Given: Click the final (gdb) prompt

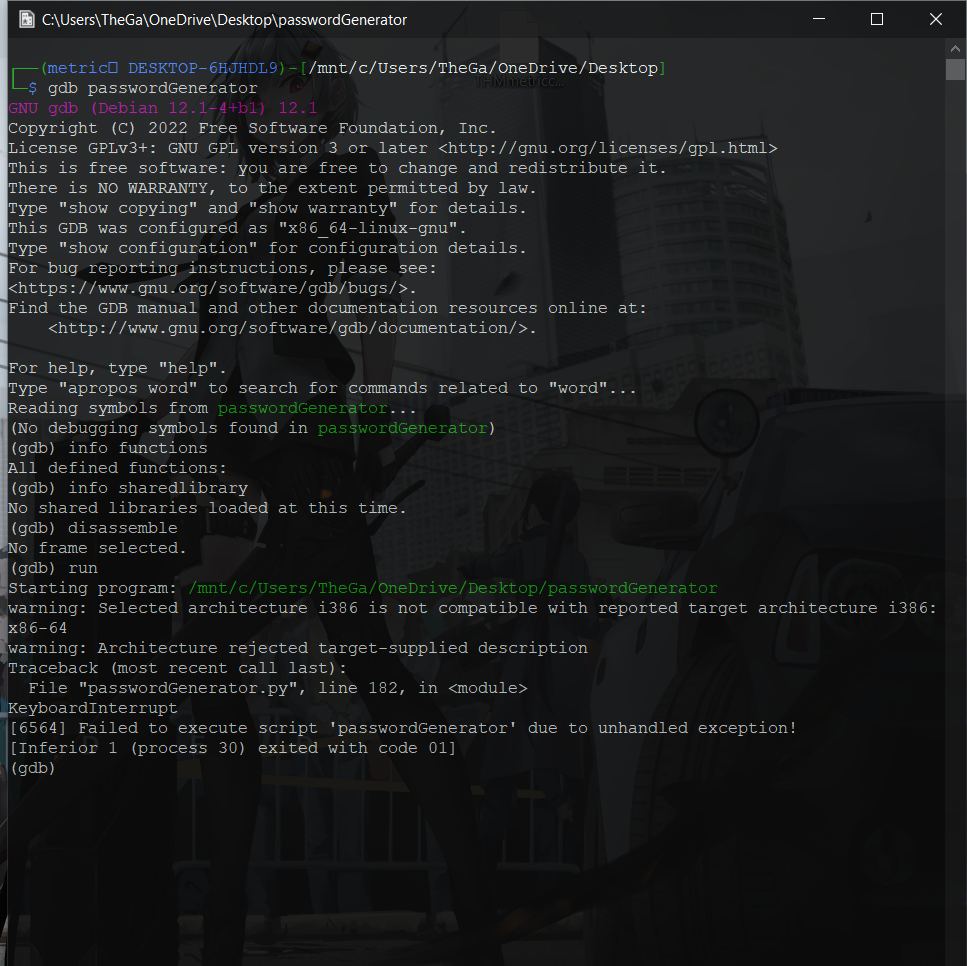Looking at the screenshot, I should [33, 768].
